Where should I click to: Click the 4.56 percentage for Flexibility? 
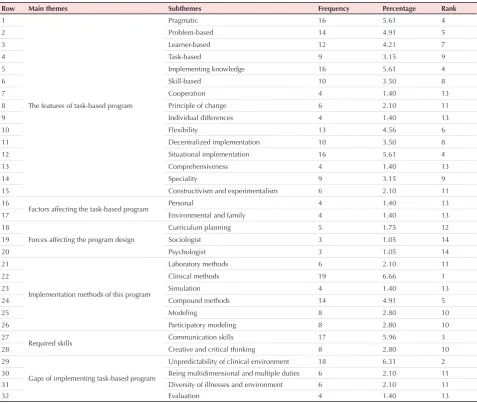389,130
